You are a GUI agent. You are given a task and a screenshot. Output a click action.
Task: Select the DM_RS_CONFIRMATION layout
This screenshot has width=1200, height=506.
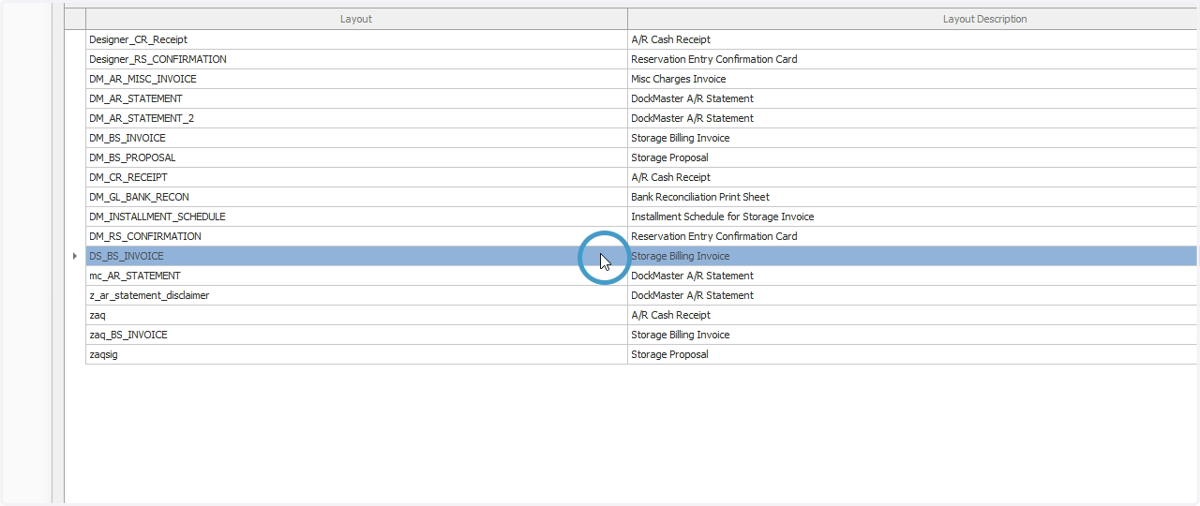145,237
